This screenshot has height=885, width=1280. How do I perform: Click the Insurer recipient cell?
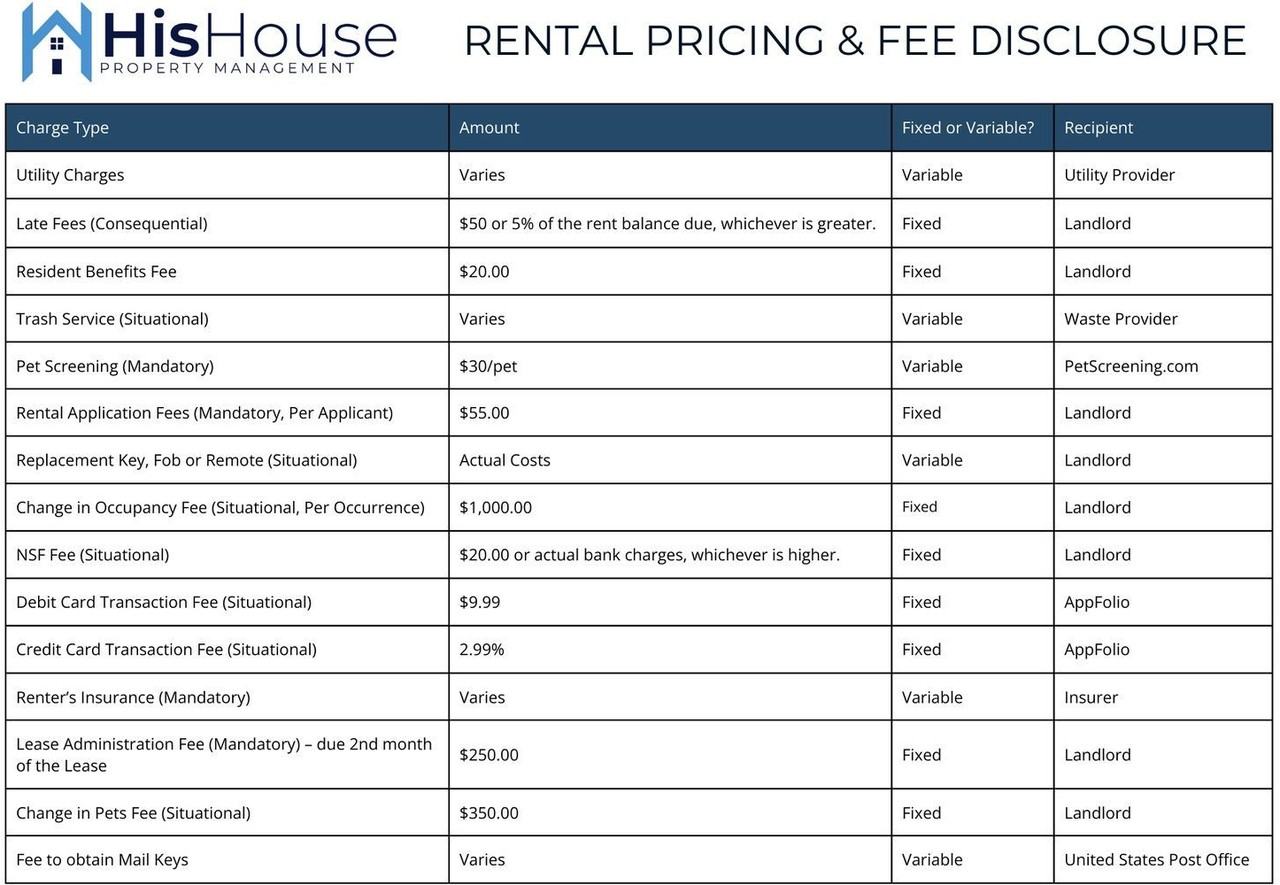click(1091, 697)
